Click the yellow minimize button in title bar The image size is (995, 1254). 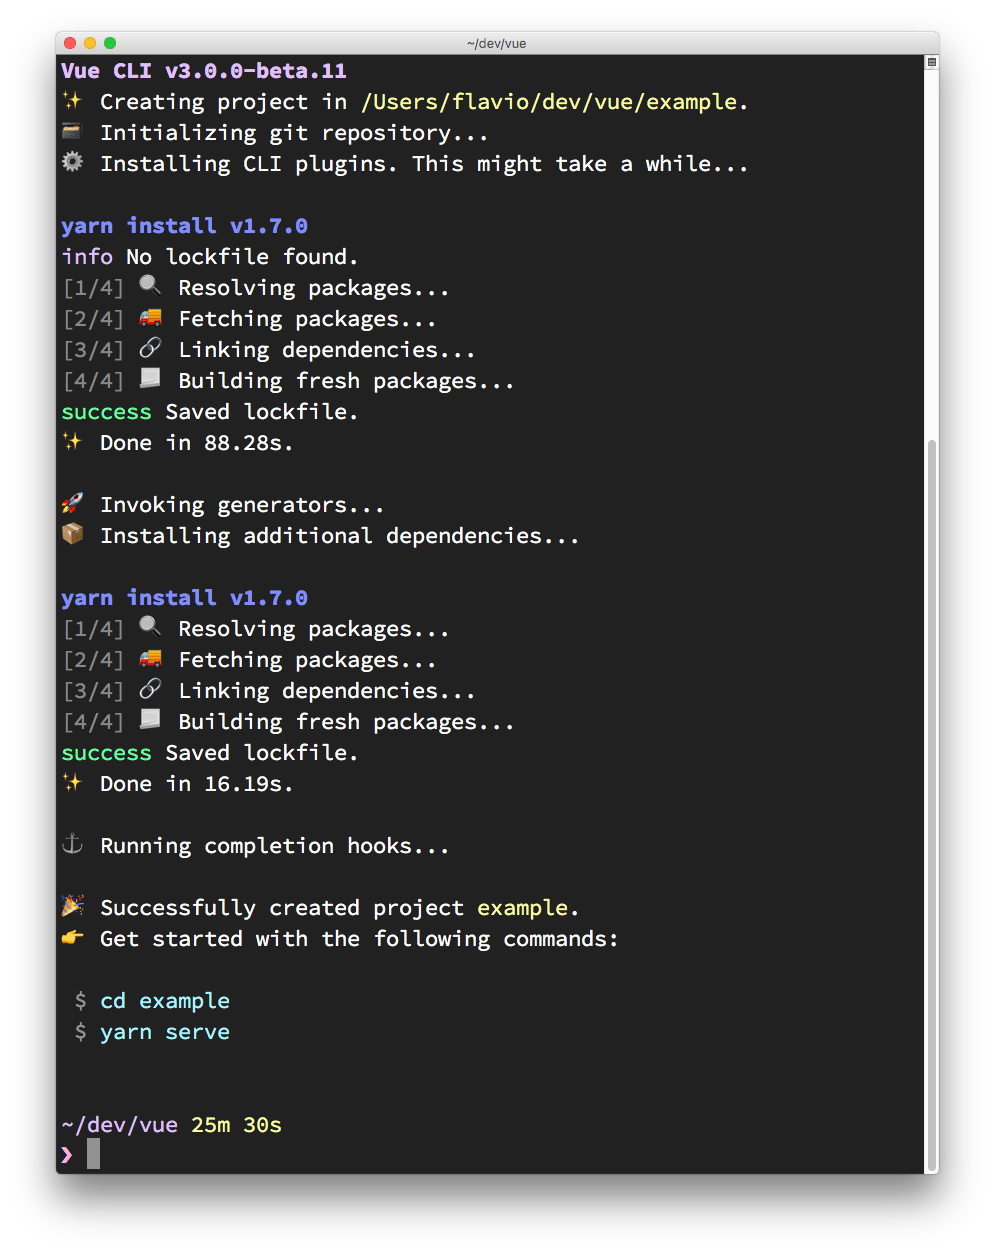point(90,43)
